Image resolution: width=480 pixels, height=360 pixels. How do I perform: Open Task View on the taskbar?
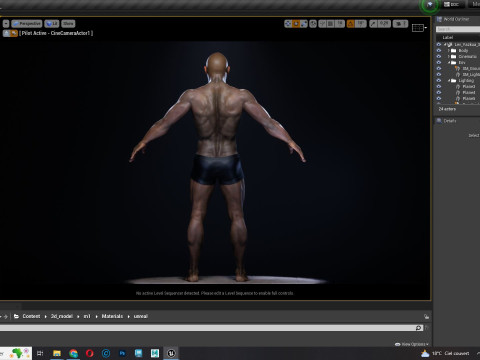click(x=40, y=353)
